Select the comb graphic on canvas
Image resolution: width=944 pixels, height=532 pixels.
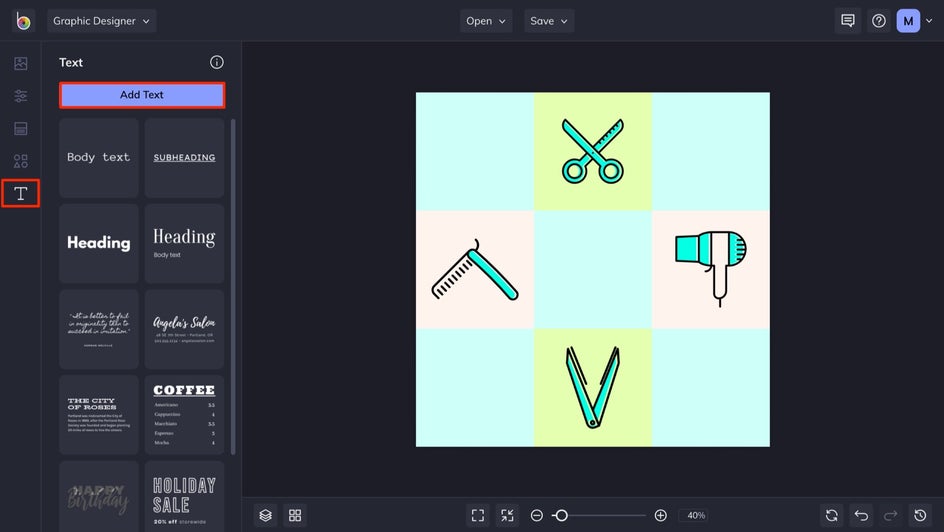coord(474,270)
